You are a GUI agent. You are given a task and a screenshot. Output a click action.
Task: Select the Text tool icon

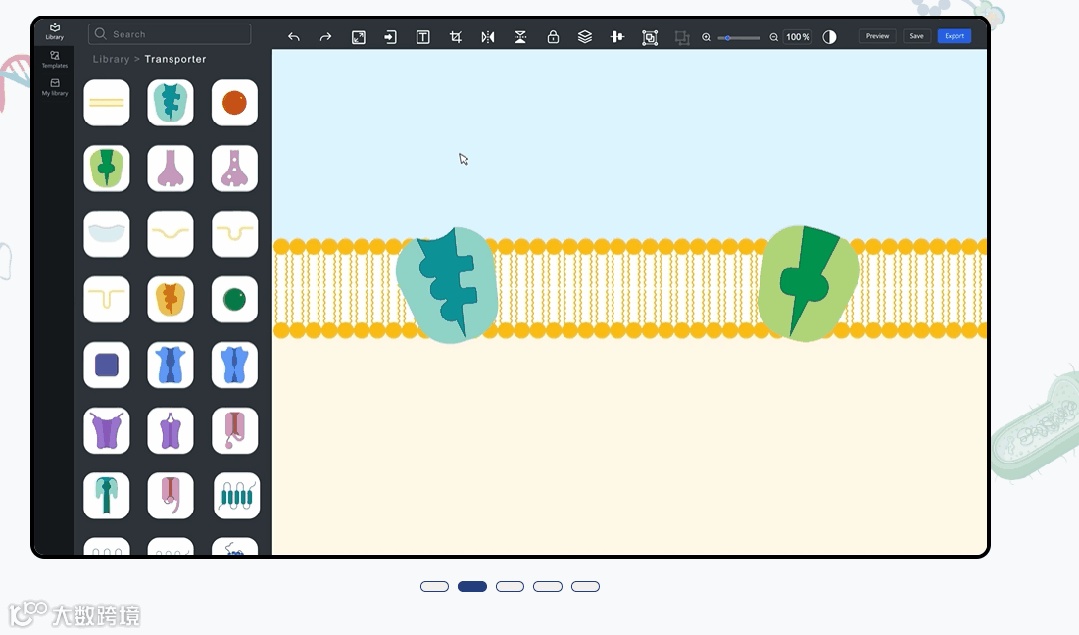tap(423, 37)
